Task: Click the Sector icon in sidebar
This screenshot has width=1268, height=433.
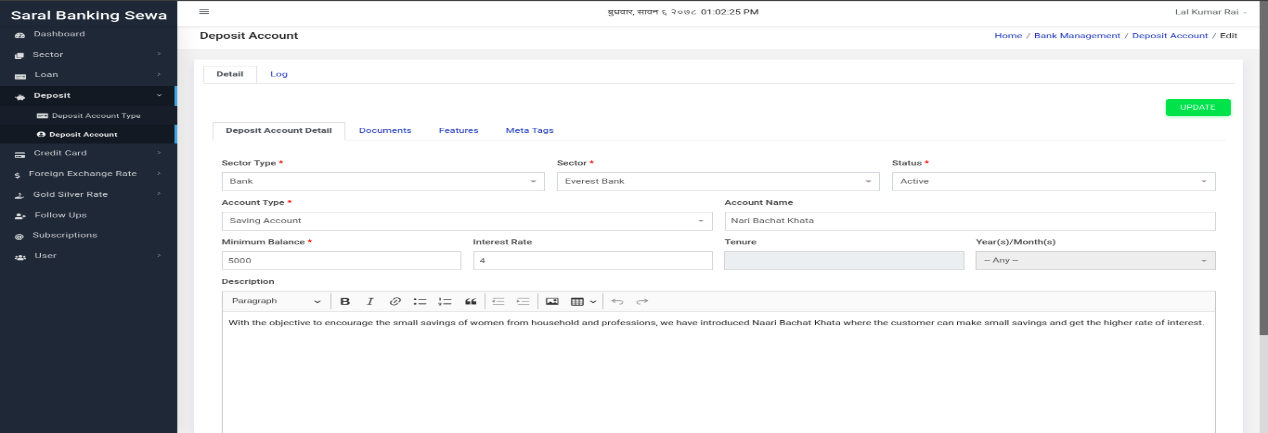Action: click(x=19, y=55)
